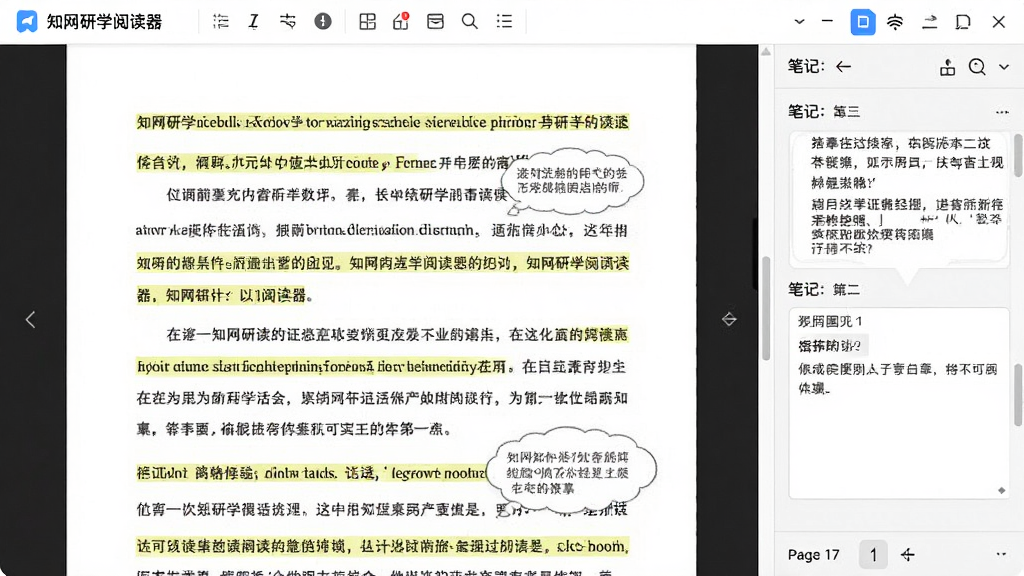Go back using the notes panel arrow

[844, 67]
